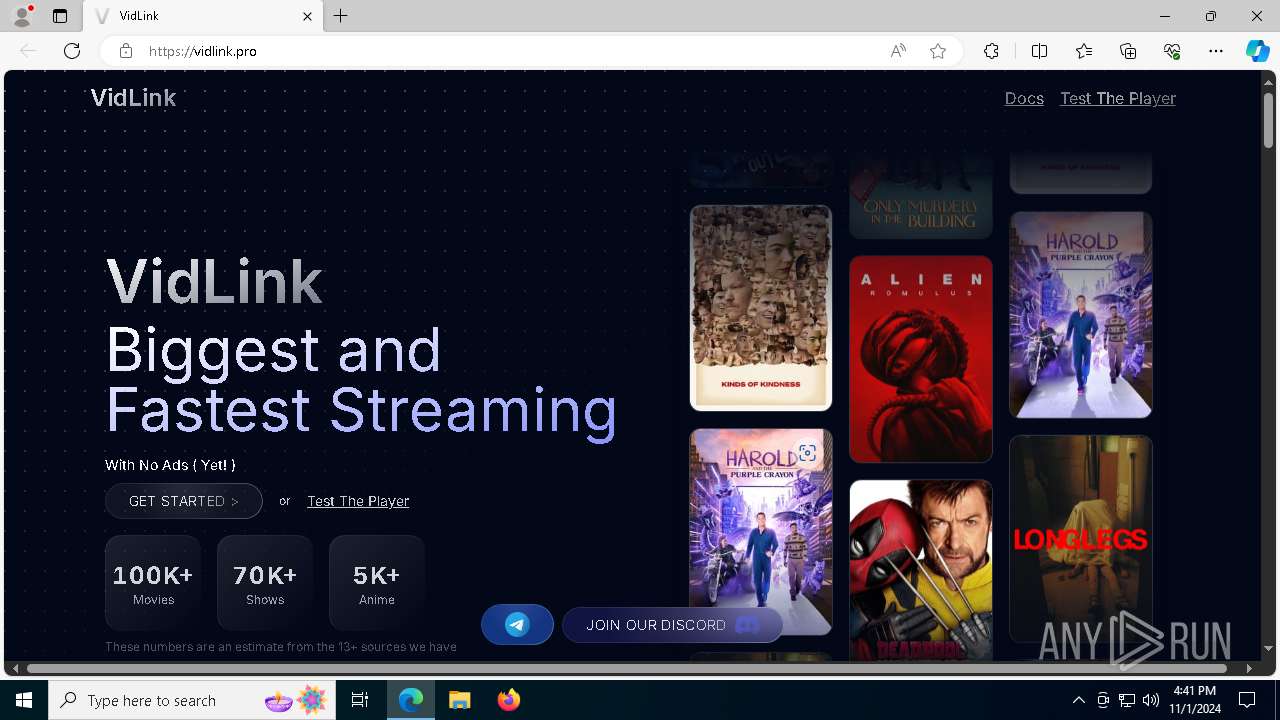
Task: Click Harold poster in right column
Action: coord(1081,314)
